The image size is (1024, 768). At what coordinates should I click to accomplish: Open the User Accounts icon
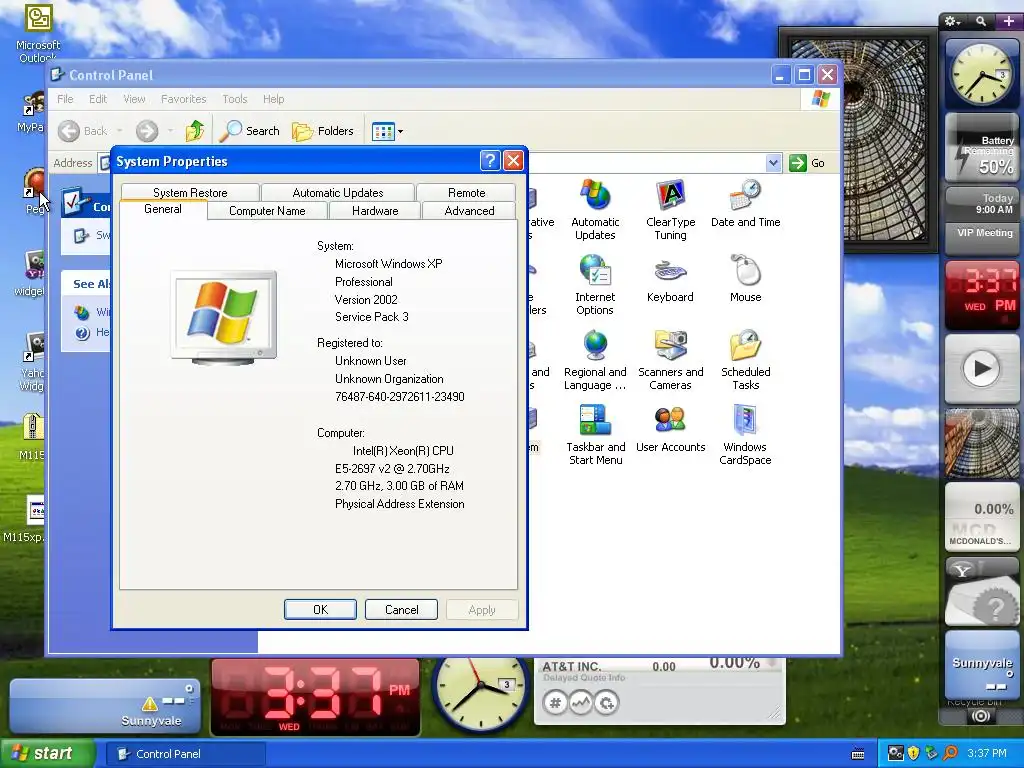(670, 429)
